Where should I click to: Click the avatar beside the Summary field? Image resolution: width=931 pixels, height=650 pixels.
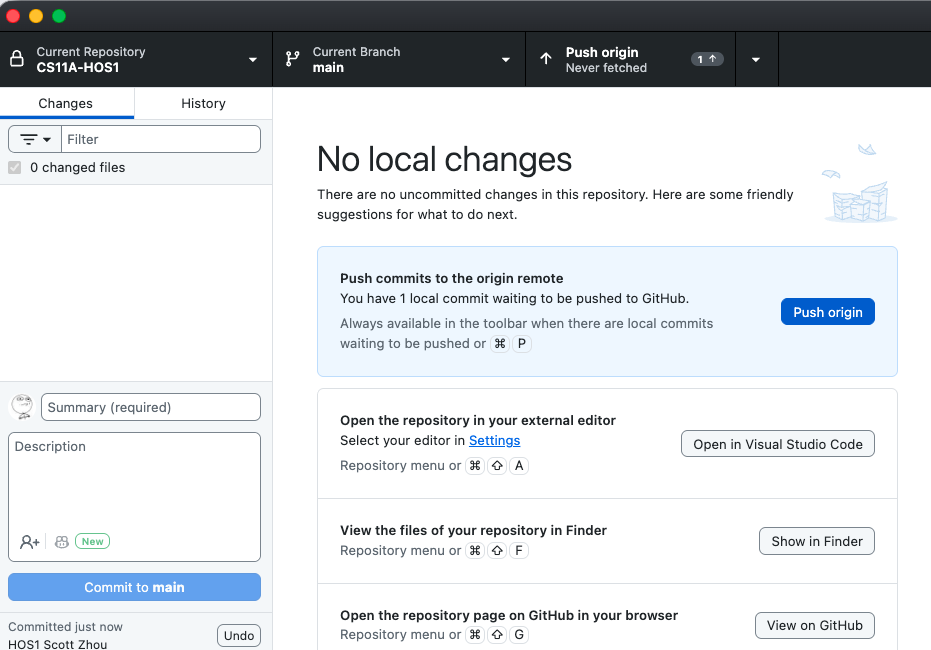[x=22, y=407]
